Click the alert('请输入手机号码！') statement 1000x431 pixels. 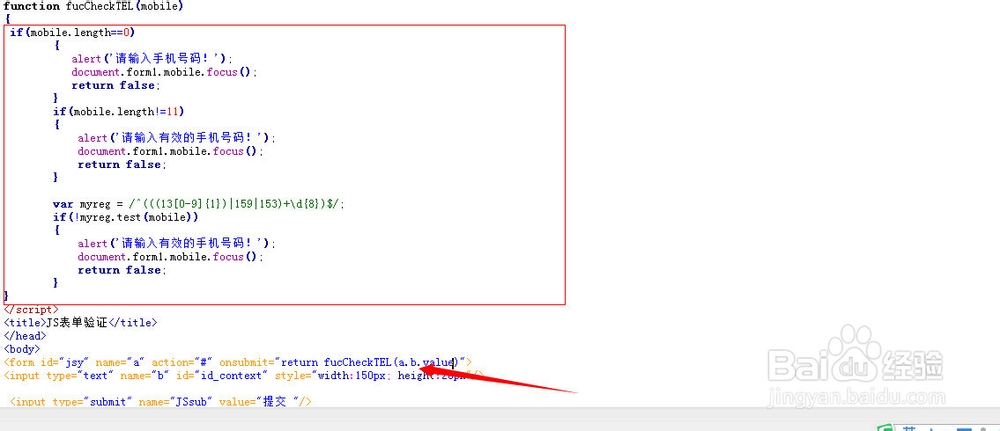[152, 59]
